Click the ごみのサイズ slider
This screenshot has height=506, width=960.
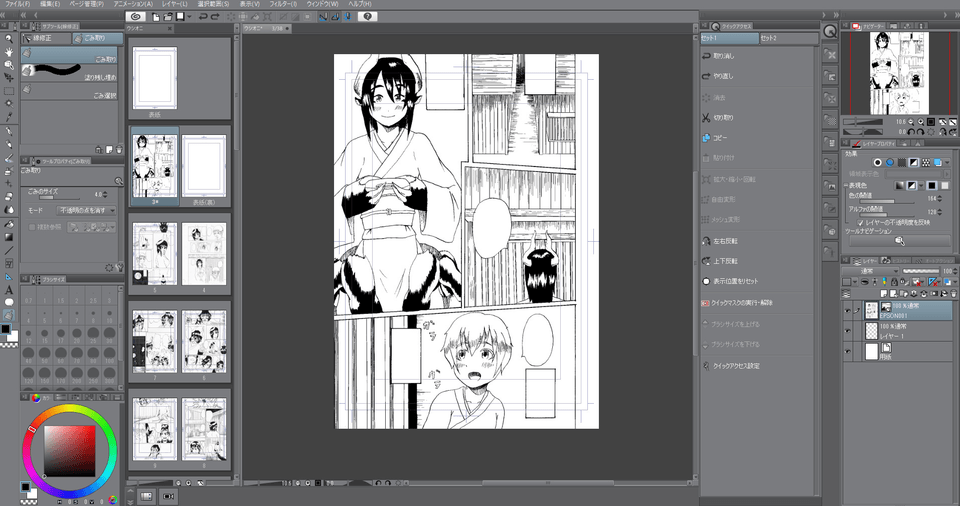(59, 198)
